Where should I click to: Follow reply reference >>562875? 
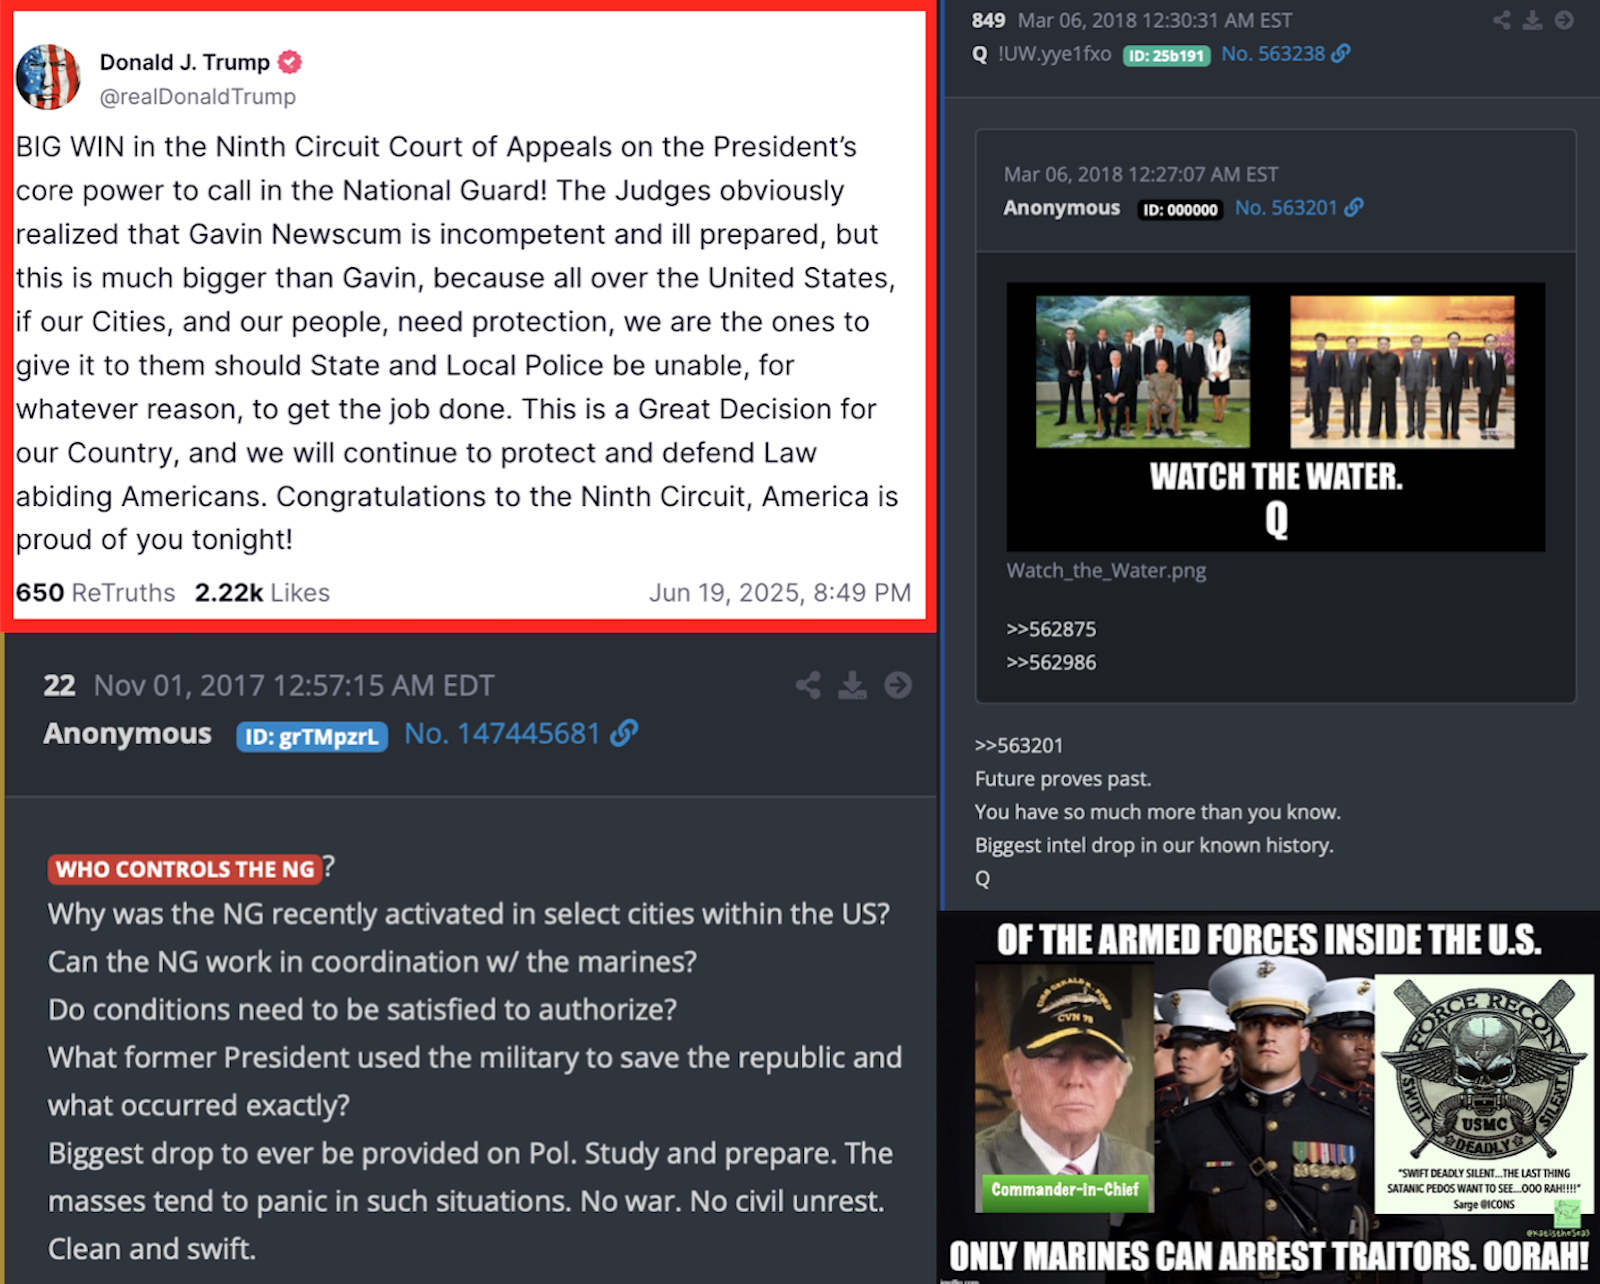pyautogui.click(x=1051, y=629)
